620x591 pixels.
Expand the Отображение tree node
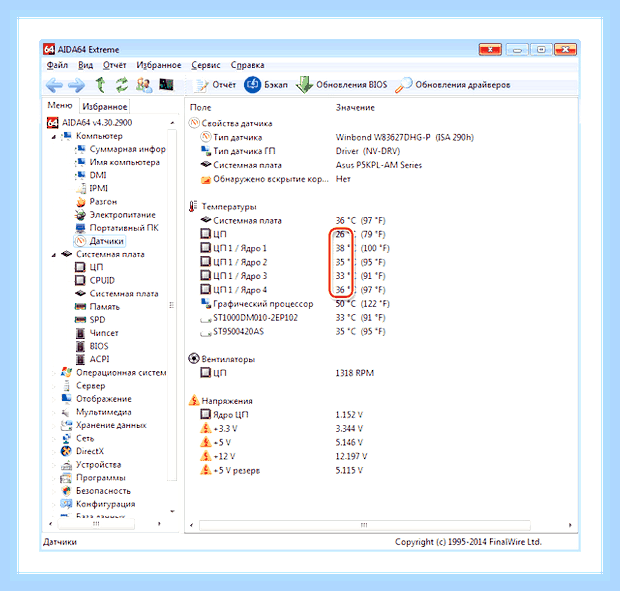point(54,399)
